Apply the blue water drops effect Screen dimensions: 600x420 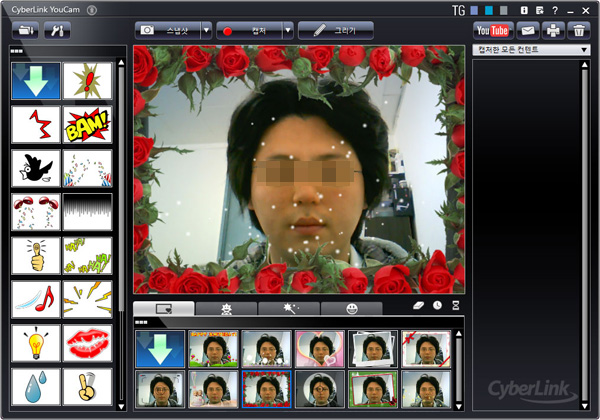[x=36, y=387]
